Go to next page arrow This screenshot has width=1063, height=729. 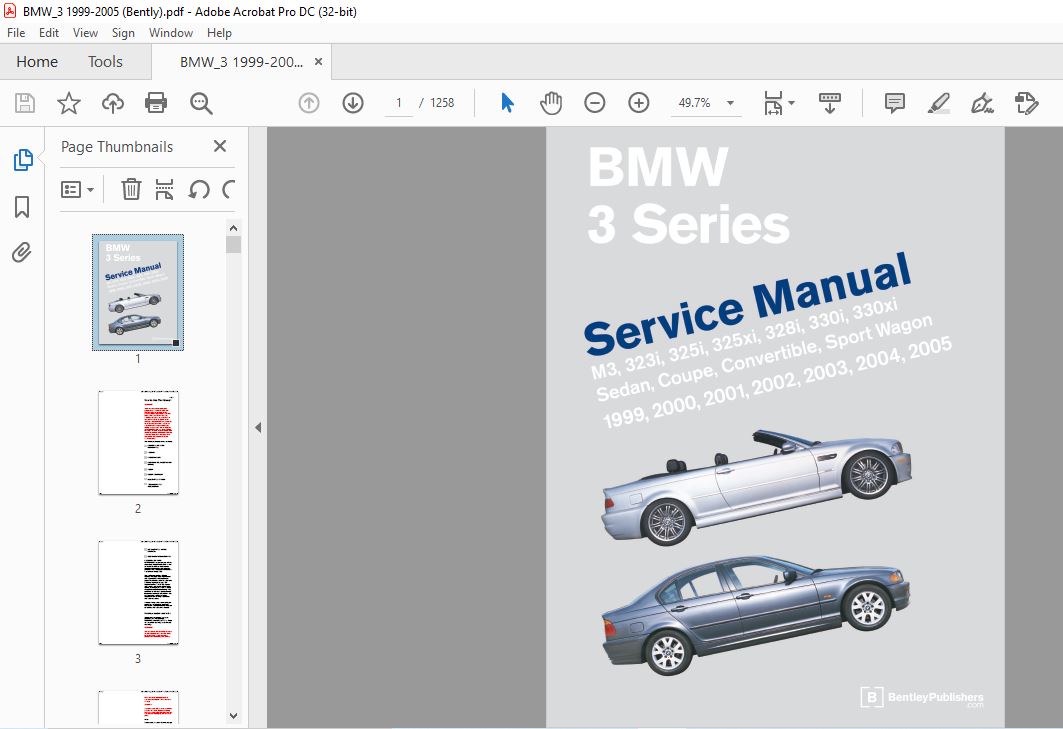pyautogui.click(x=353, y=103)
